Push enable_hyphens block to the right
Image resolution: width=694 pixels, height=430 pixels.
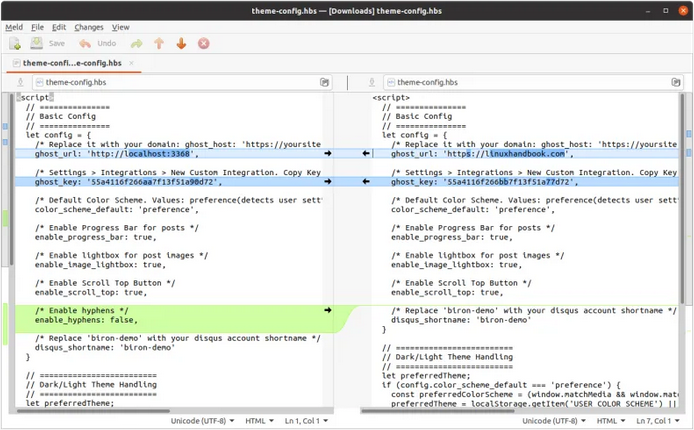pyautogui.click(x=328, y=310)
